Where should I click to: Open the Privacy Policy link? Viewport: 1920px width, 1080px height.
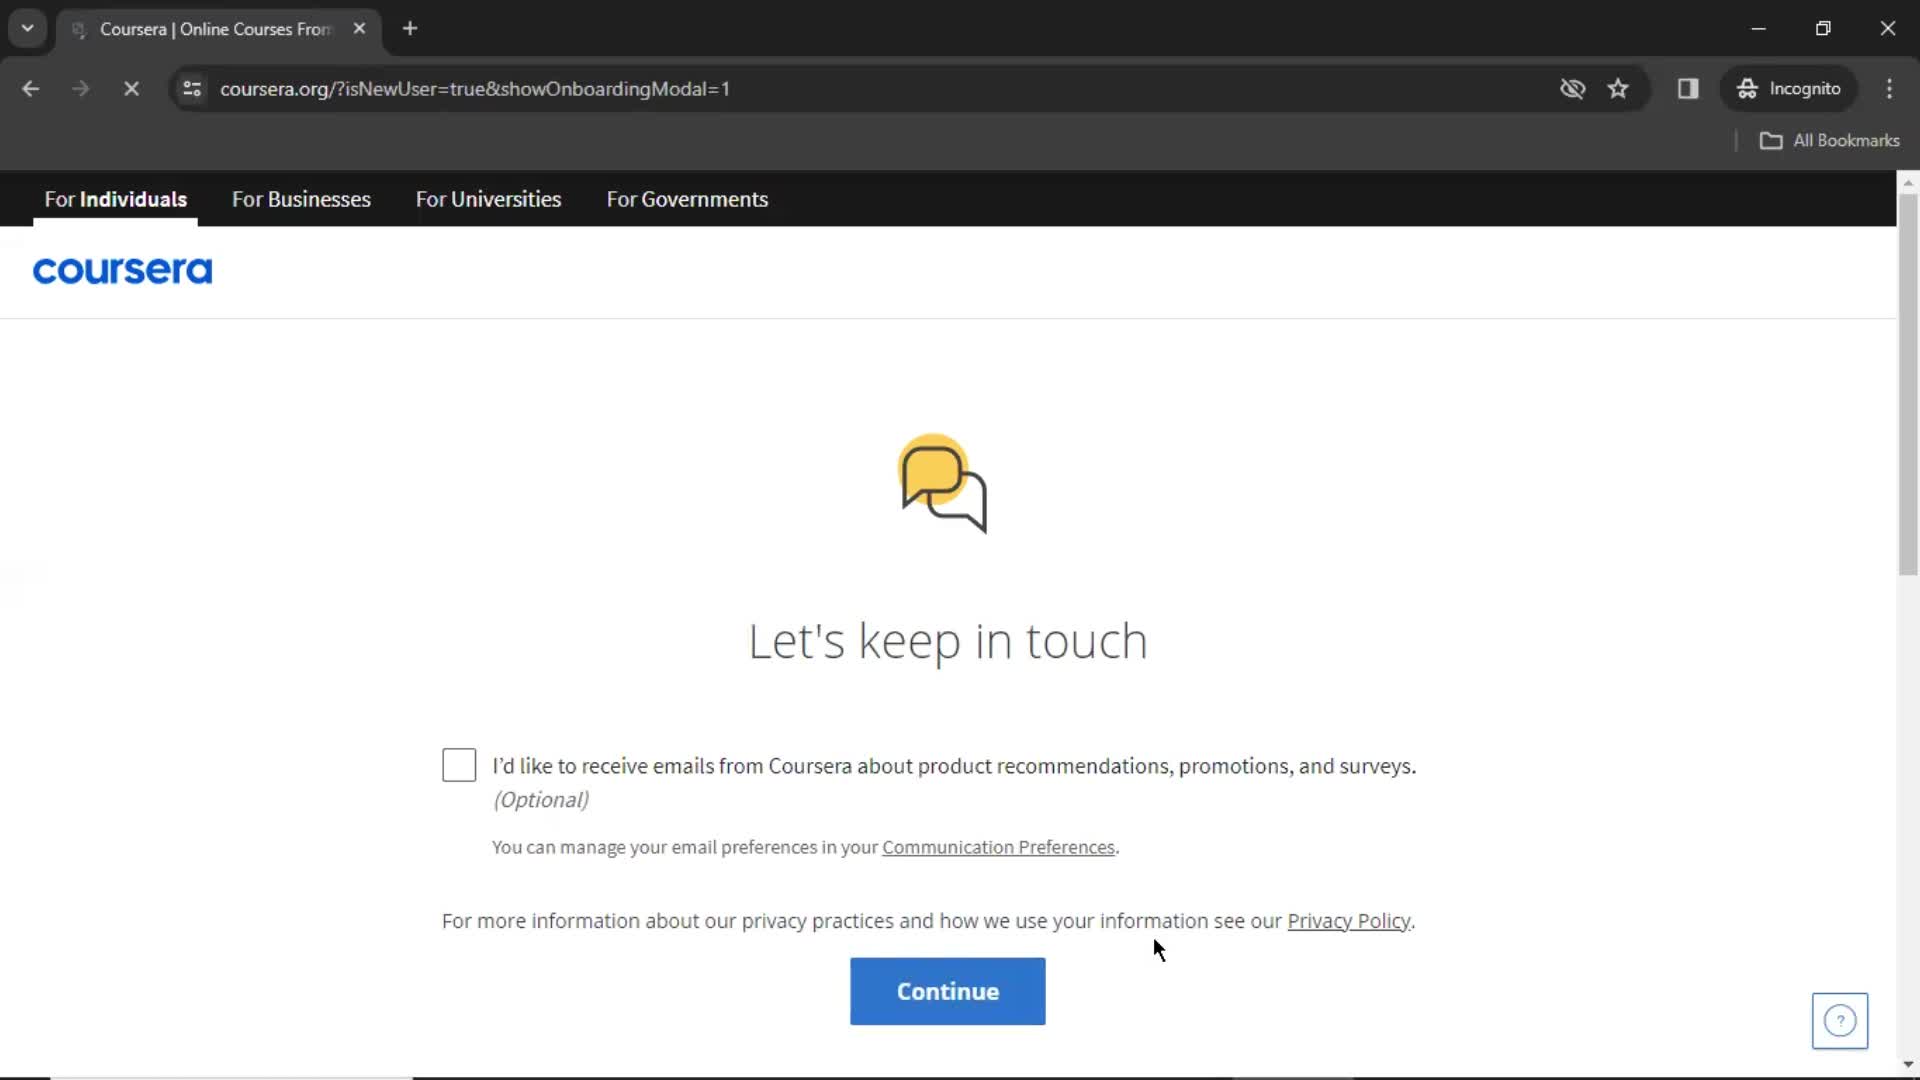pos(1349,920)
